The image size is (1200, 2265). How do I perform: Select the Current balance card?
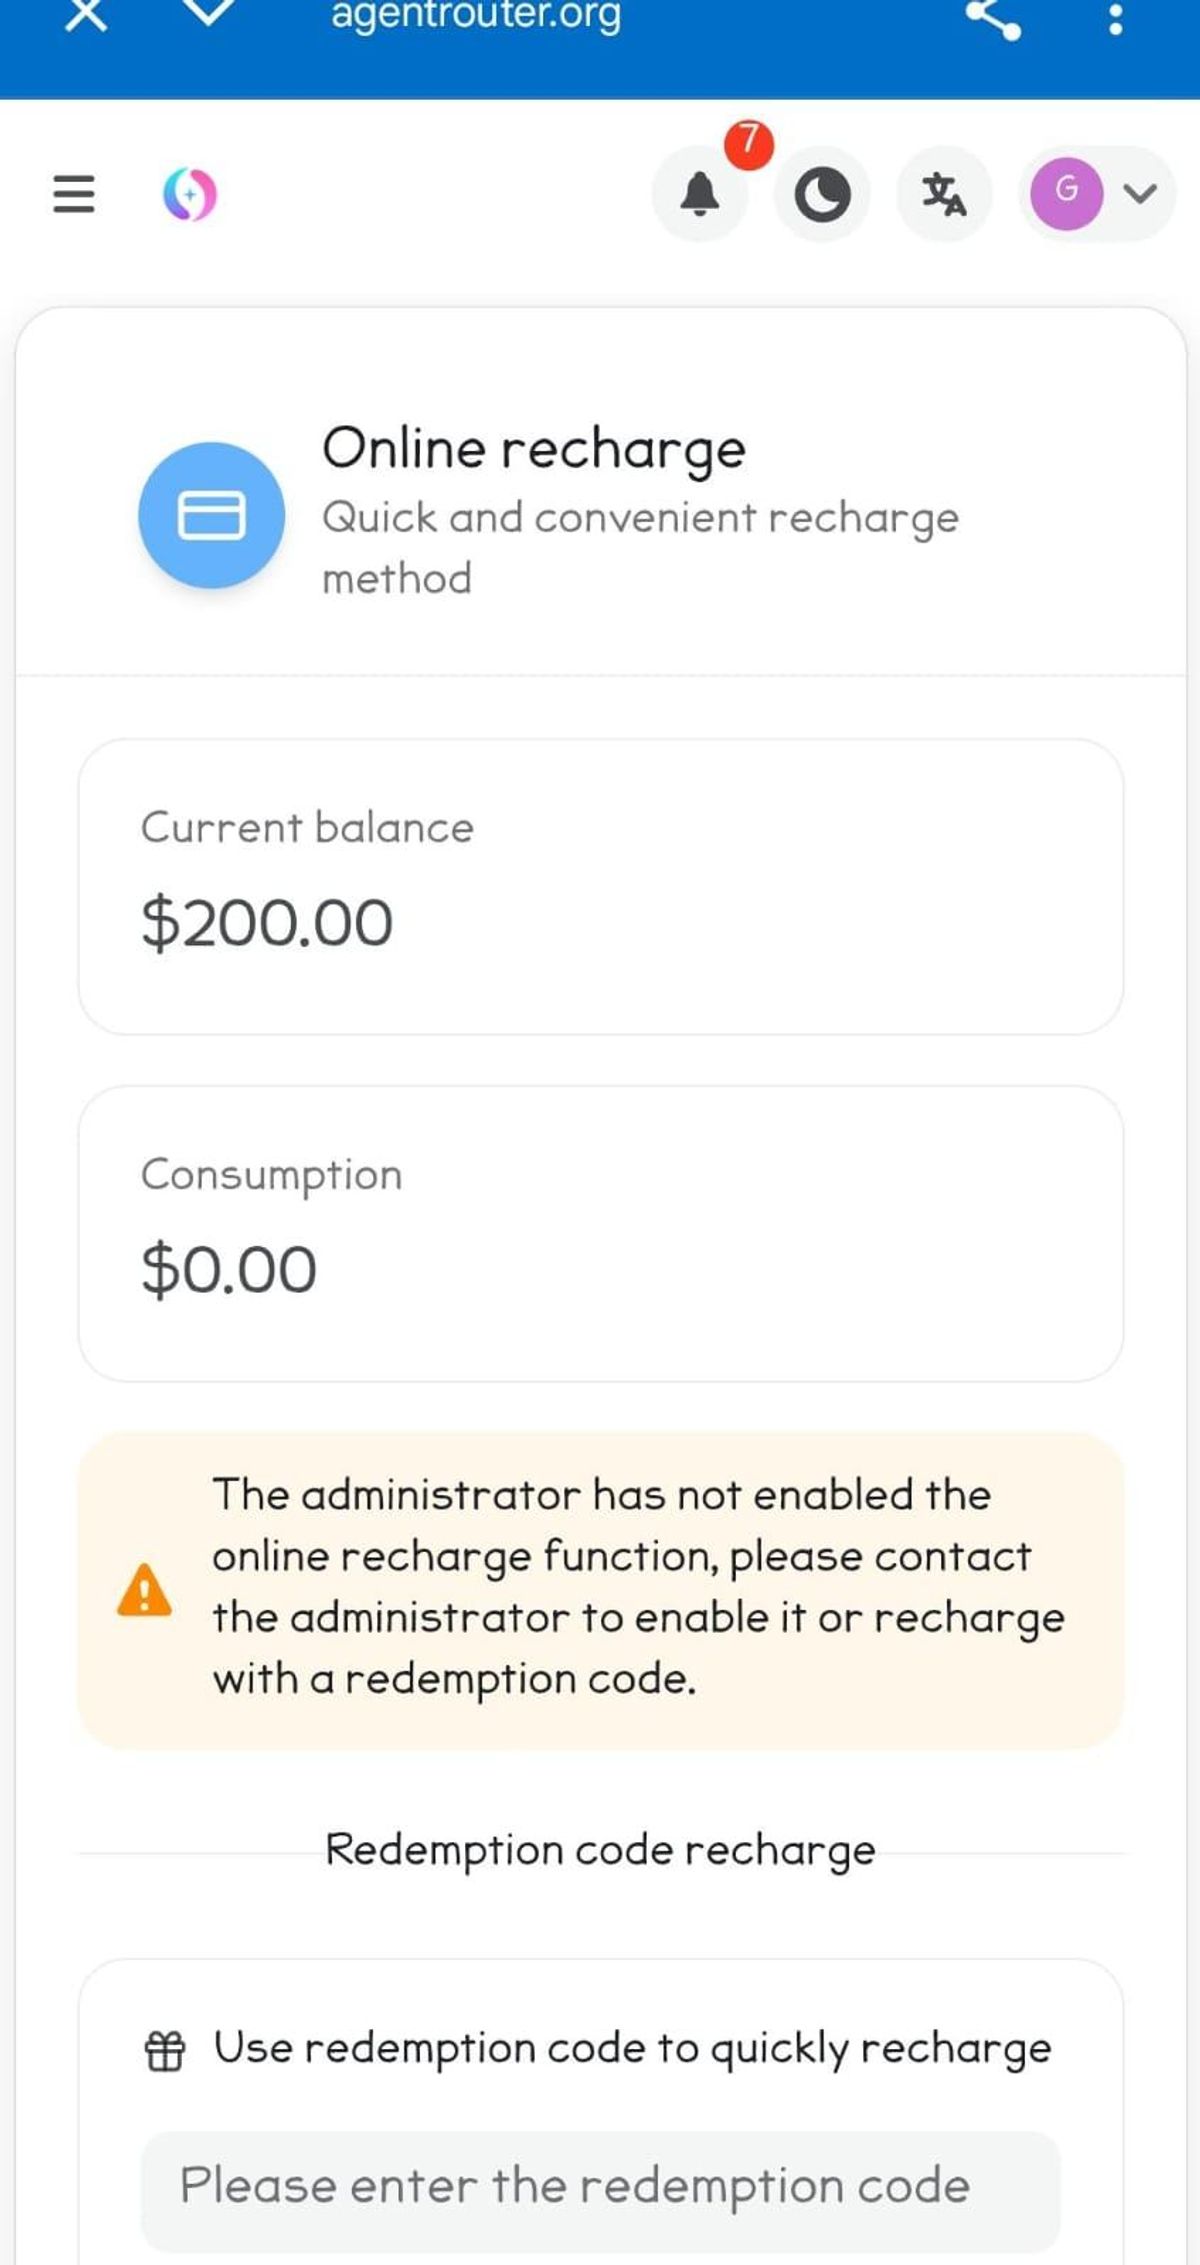point(600,886)
